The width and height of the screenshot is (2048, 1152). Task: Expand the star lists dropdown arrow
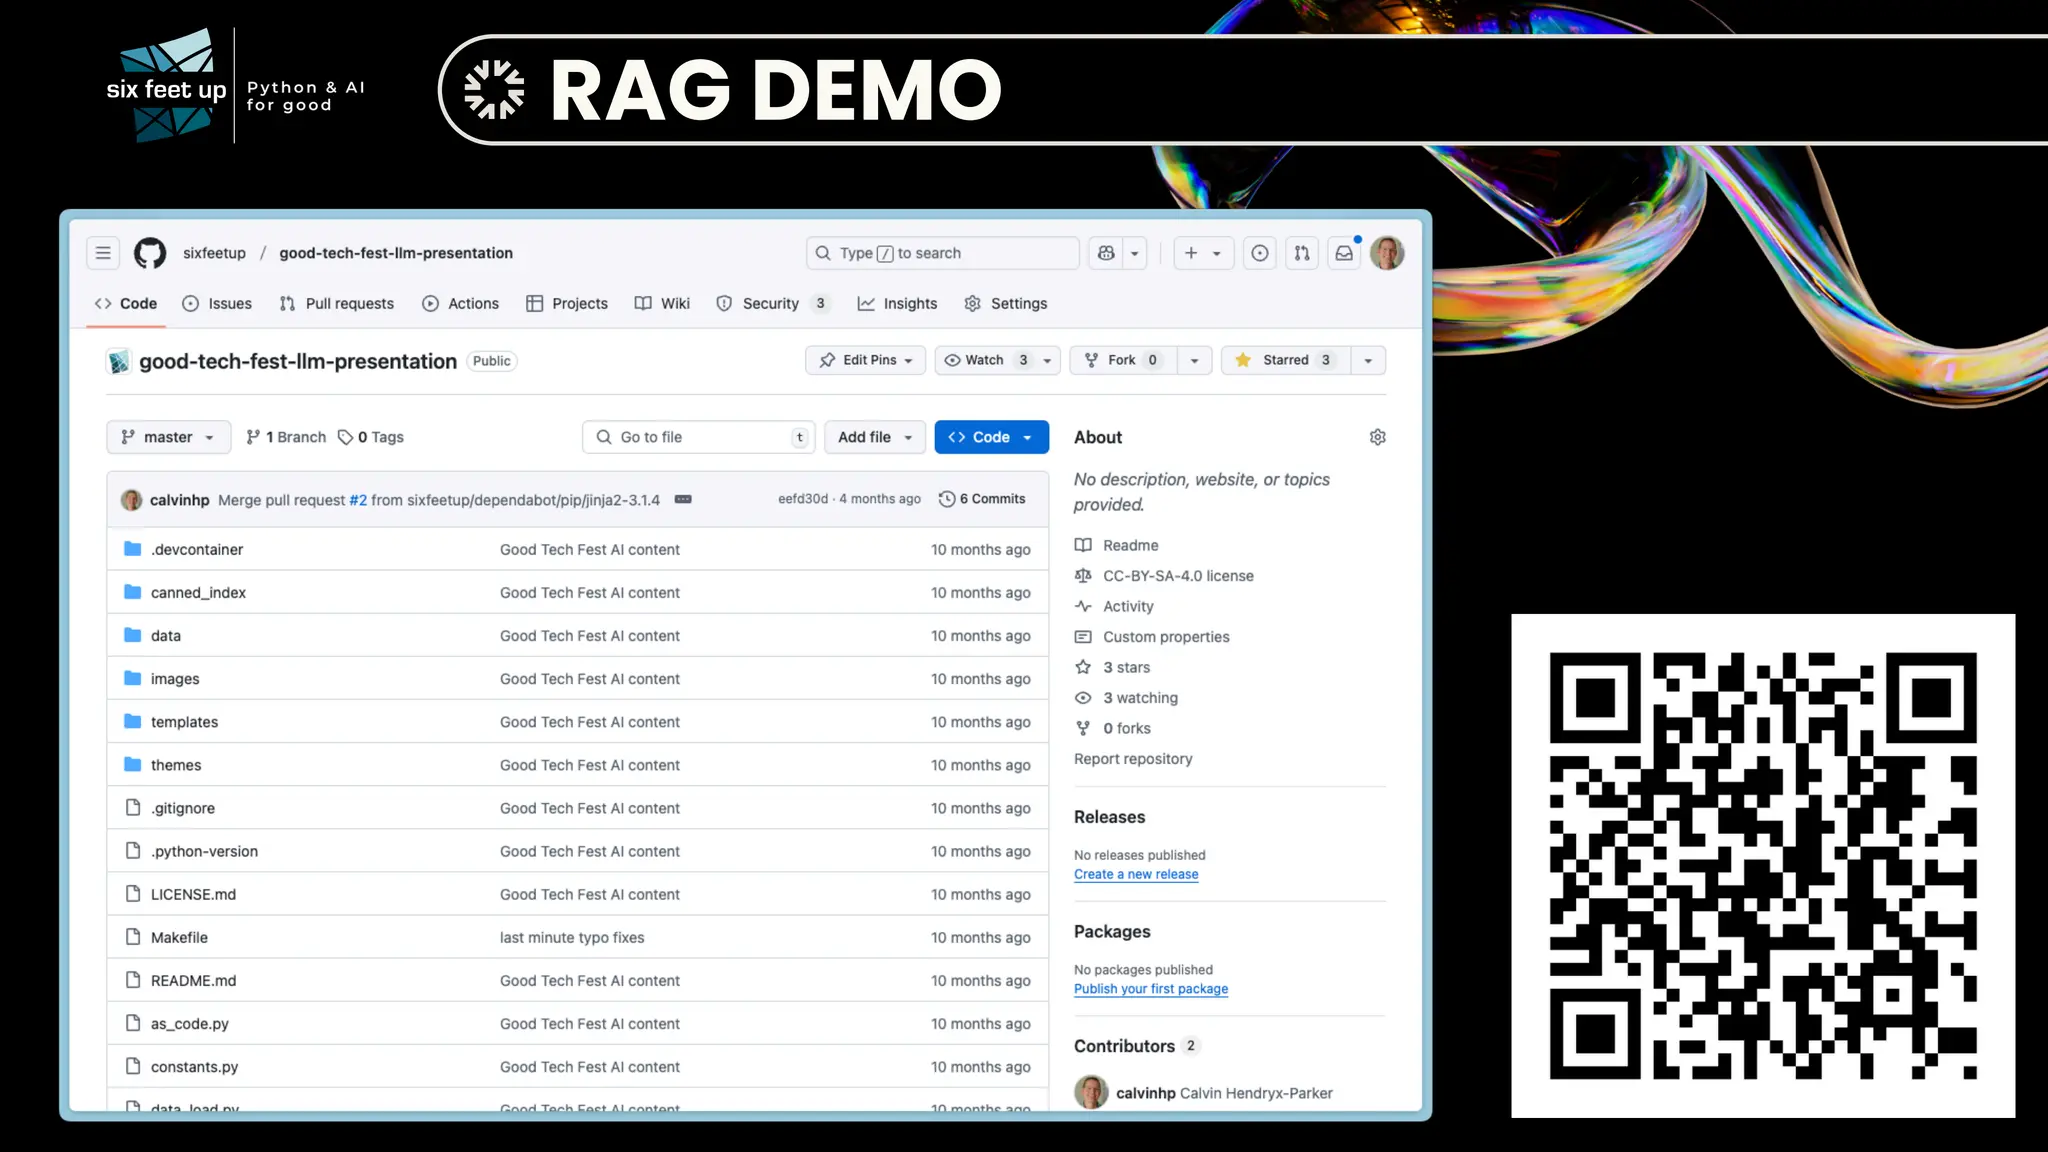1368,360
